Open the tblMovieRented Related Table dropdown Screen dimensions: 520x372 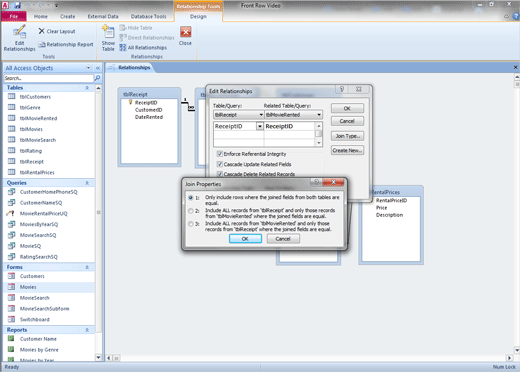(319, 115)
